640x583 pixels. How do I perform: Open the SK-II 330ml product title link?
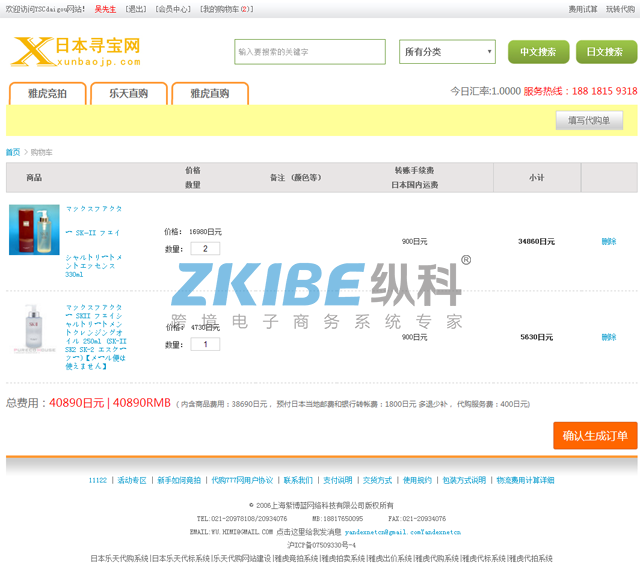point(93,241)
